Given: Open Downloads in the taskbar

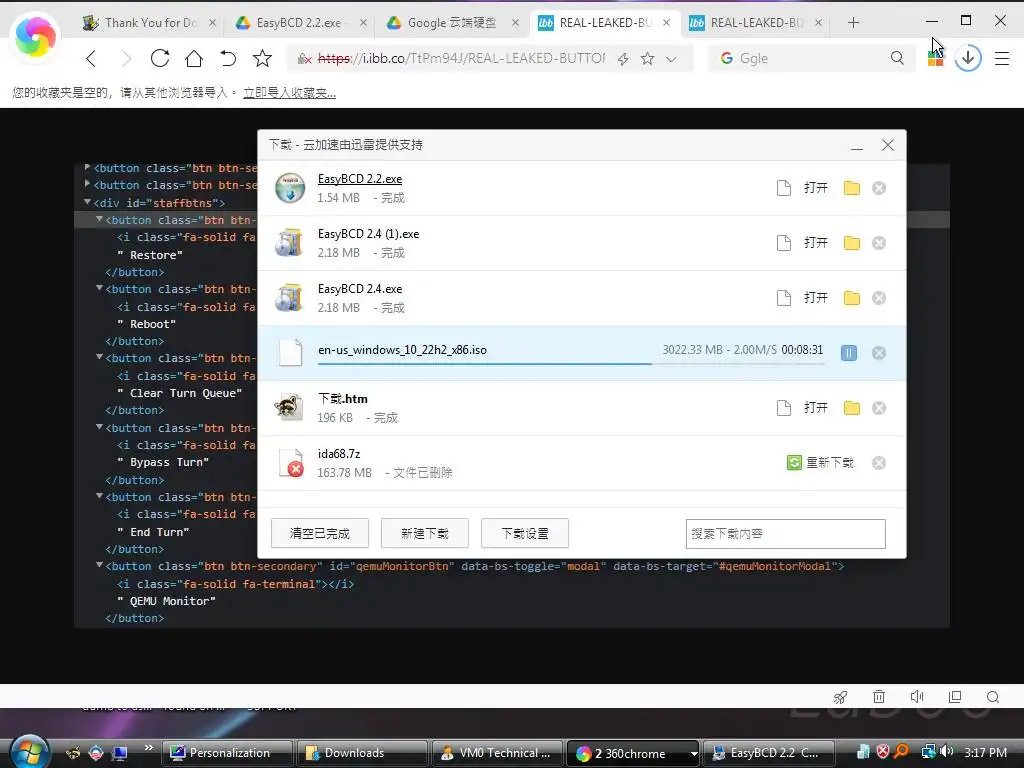Looking at the screenshot, I should click(x=362, y=753).
